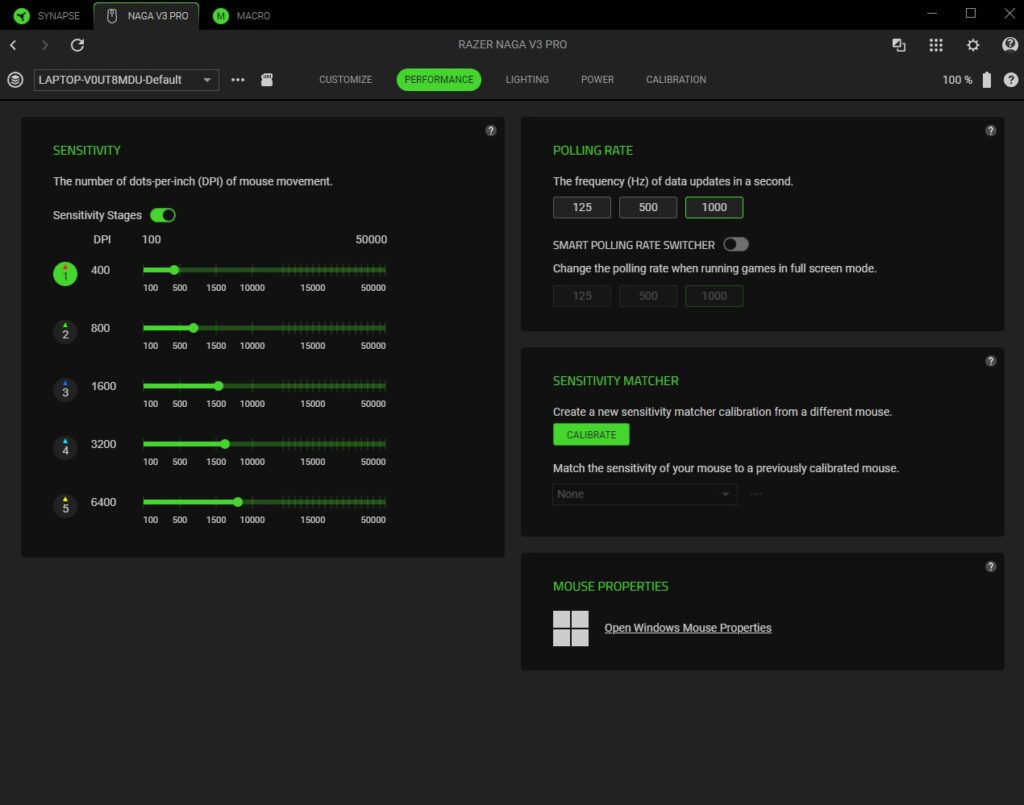Select the Performance tab
The width and height of the screenshot is (1024, 805).
pyautogui.click(x=439, y=80)
